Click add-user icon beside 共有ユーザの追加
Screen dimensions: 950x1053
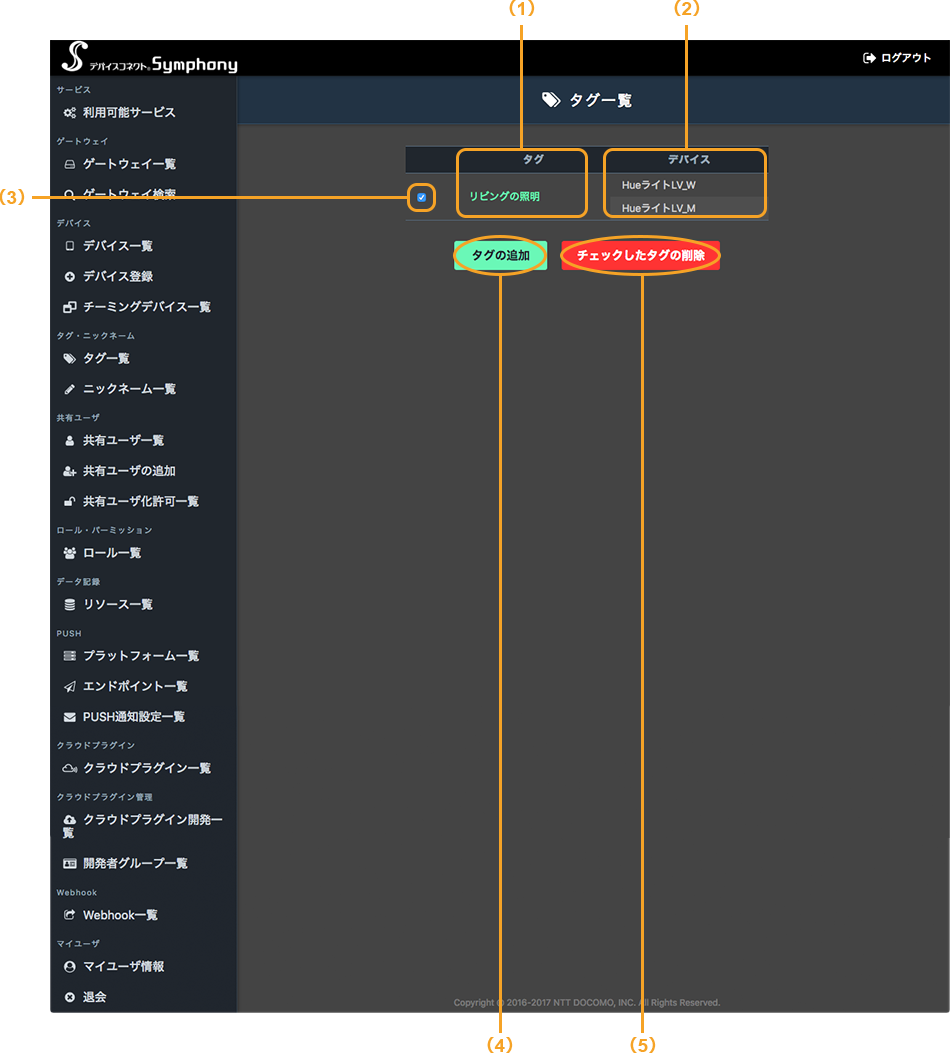[x=69, y=471]
